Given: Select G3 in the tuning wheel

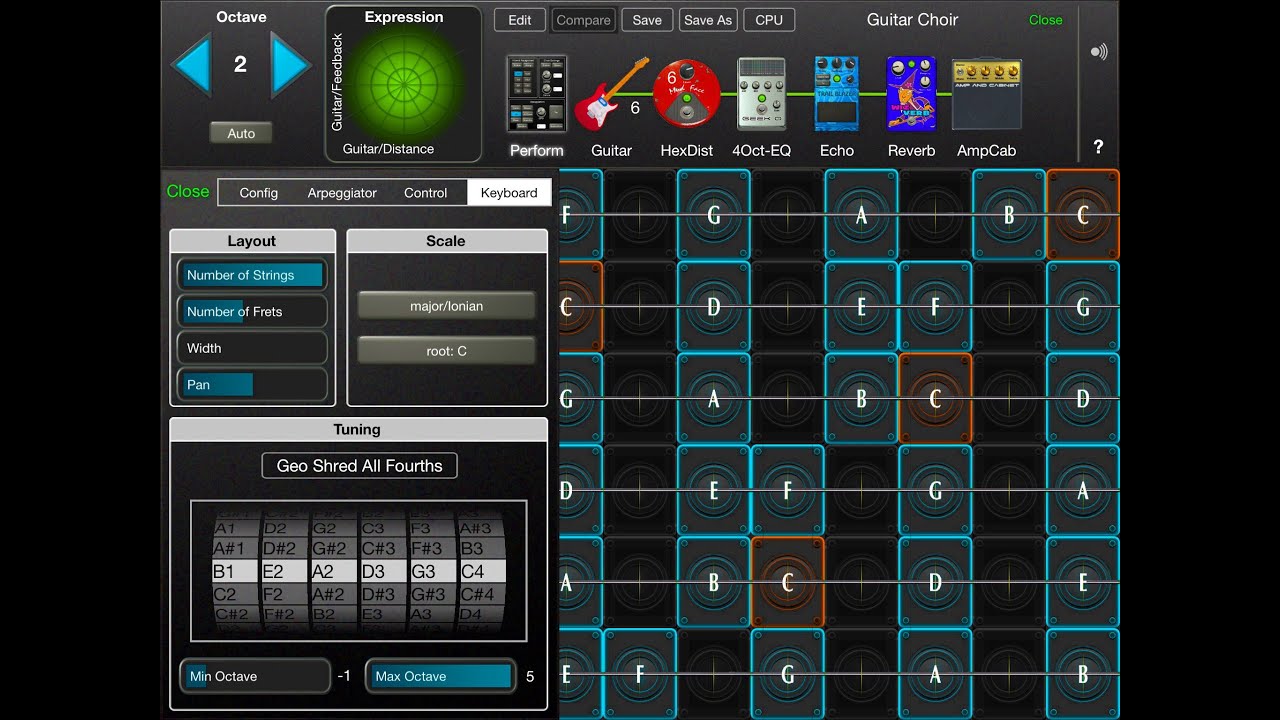Looking at the screenshot, I should 432,572.
